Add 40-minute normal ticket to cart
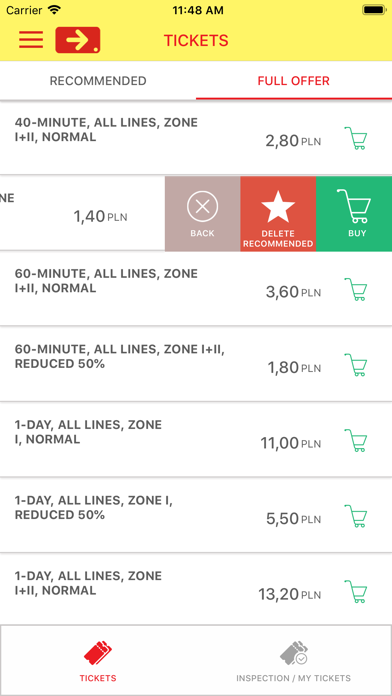The width and height of the screenshot is (392, 696). tap(356, 138)
